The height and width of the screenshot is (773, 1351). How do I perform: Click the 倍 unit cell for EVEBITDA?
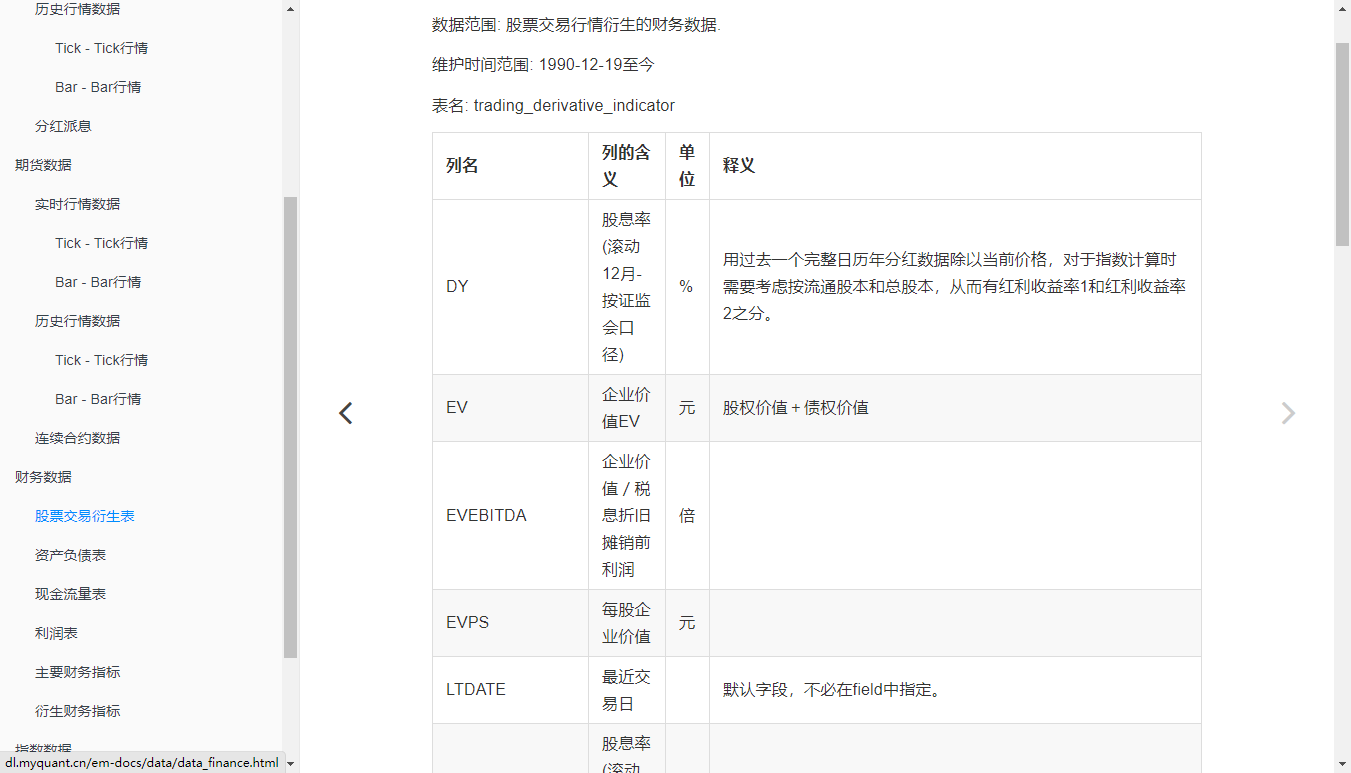687,515
